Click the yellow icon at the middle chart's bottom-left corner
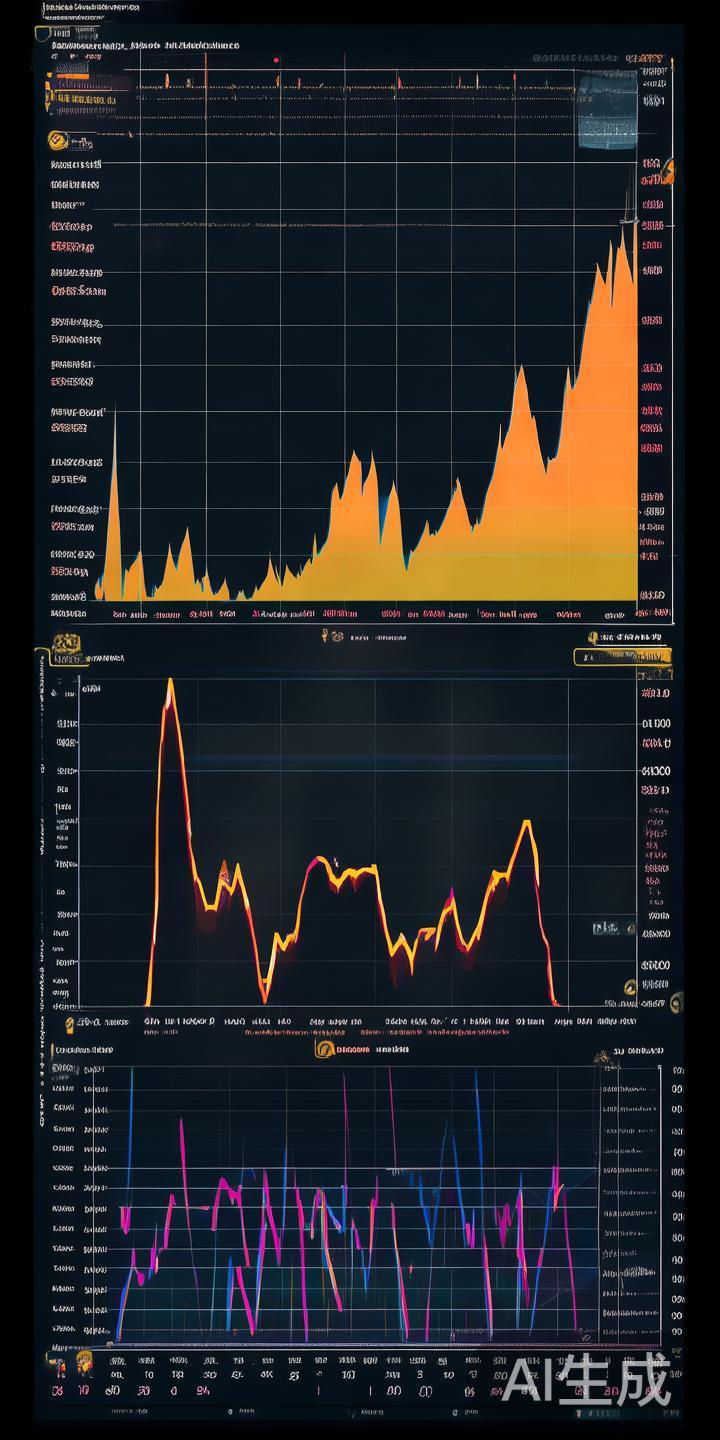 click(x=70, y=1023)
